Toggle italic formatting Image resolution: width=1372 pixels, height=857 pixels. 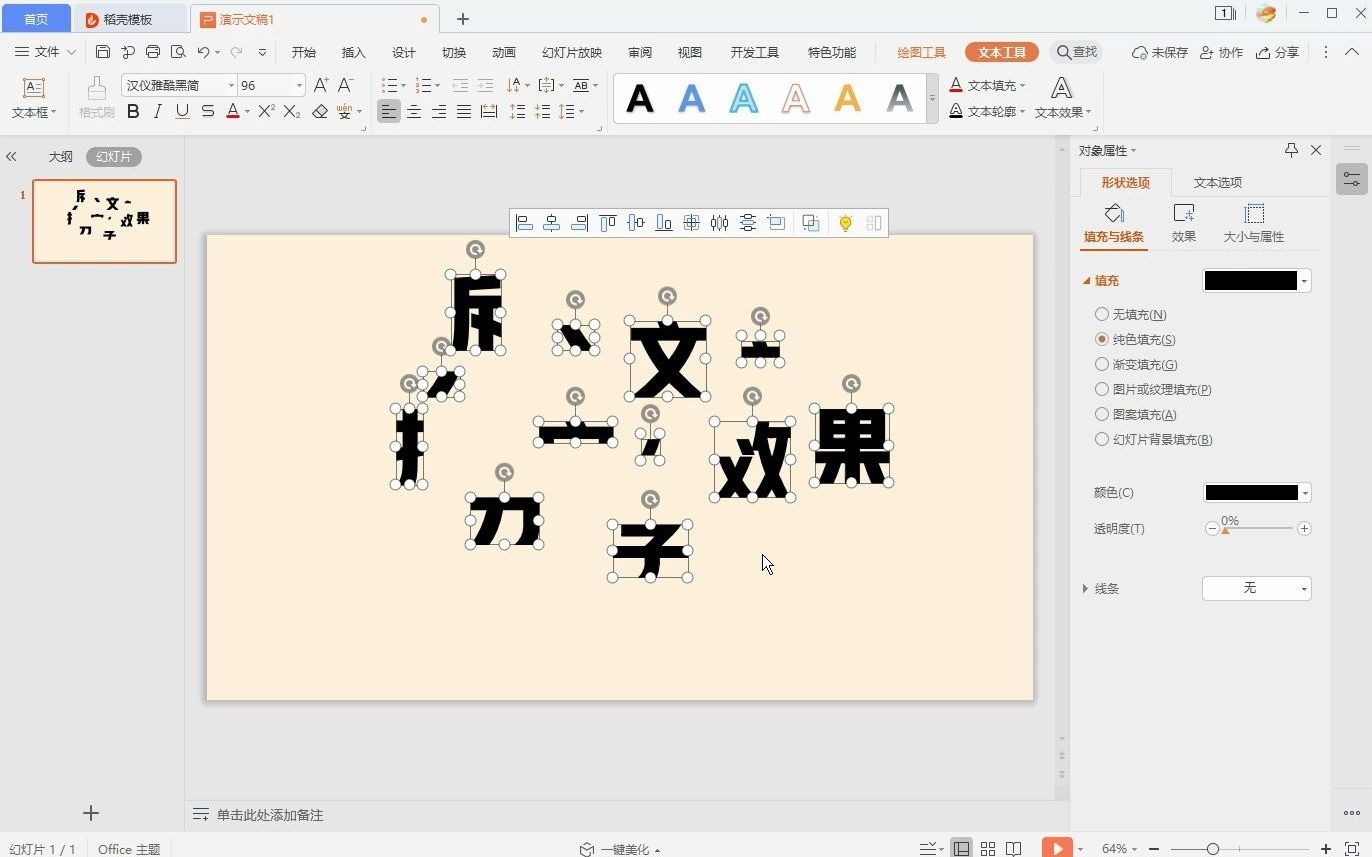[157, 112]
